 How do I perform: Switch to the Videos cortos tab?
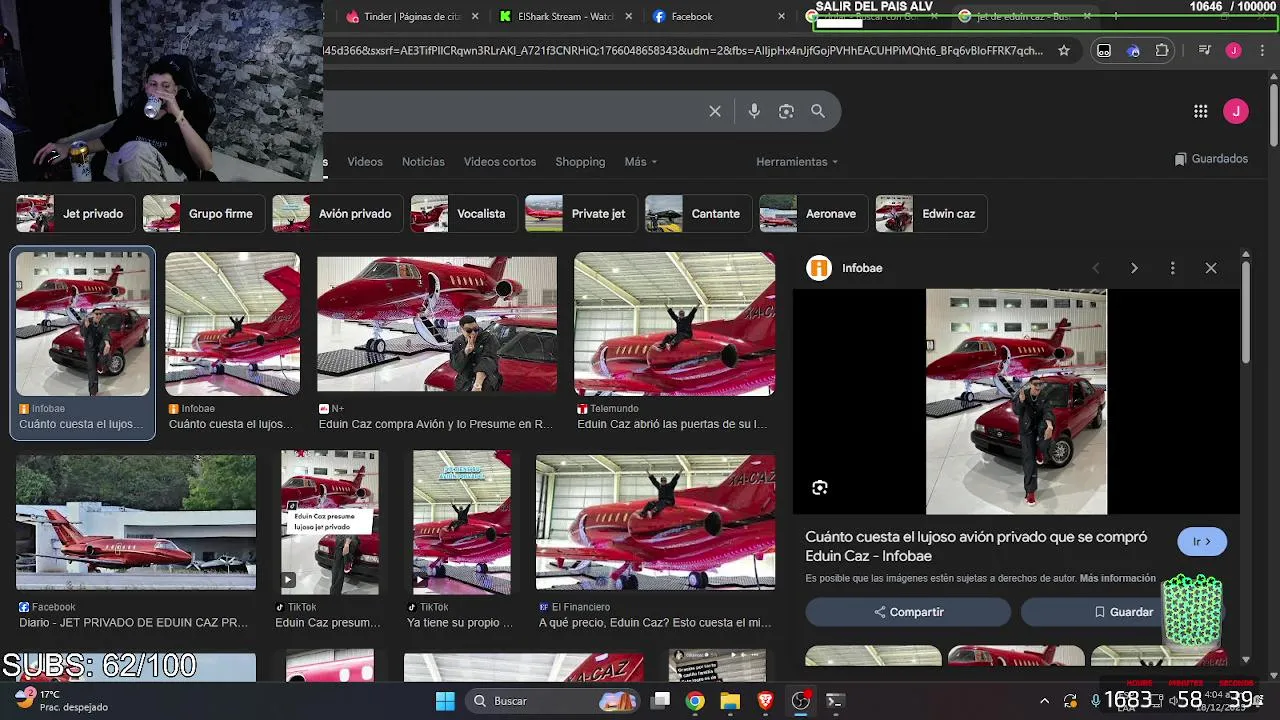click(x=500, y=161)
